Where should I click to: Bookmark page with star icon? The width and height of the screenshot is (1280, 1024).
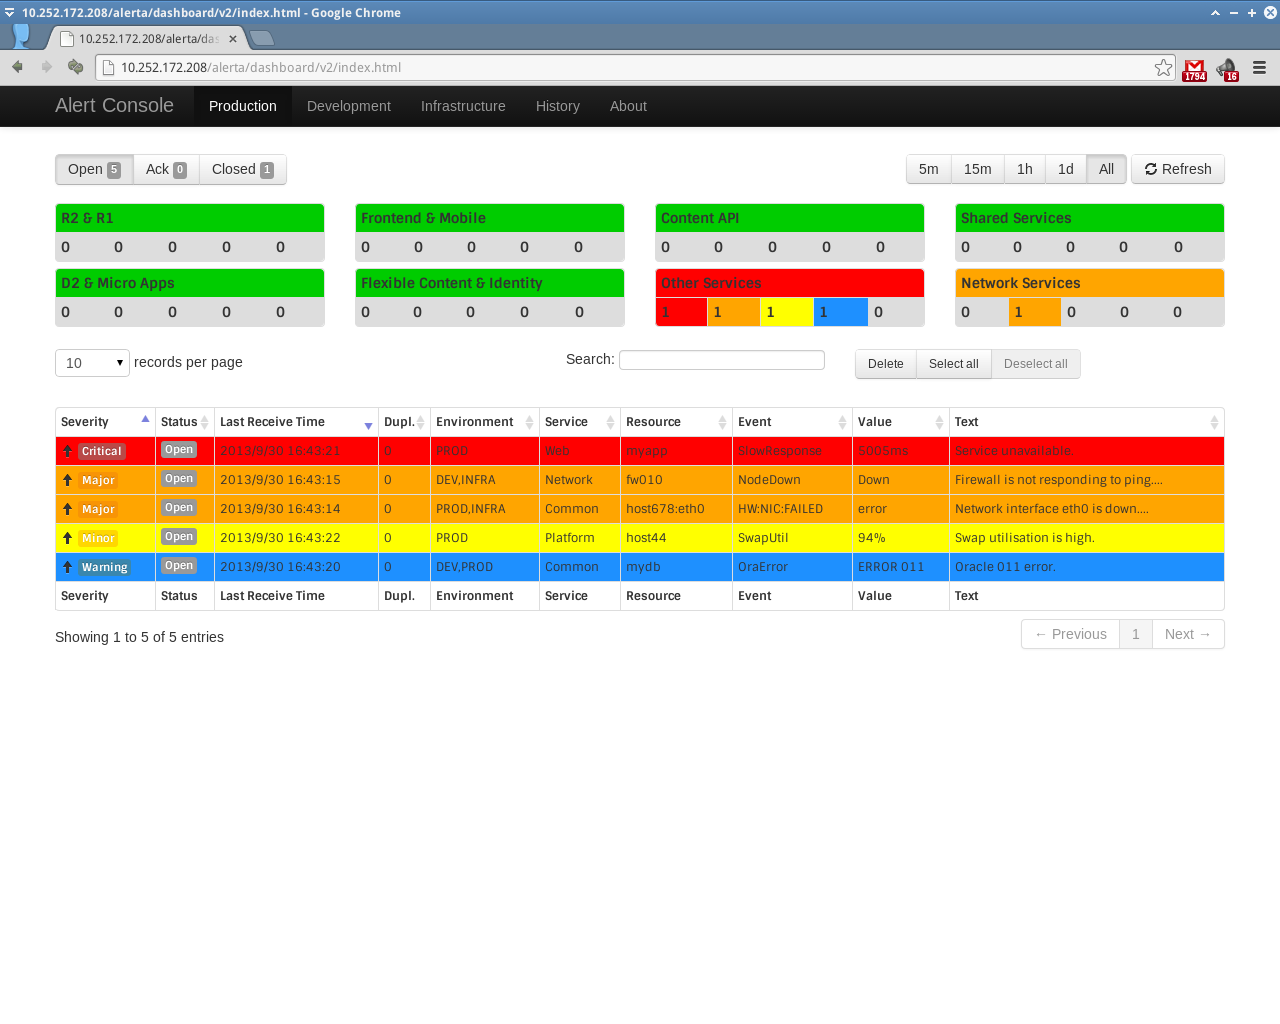[x=1163, y=67]
